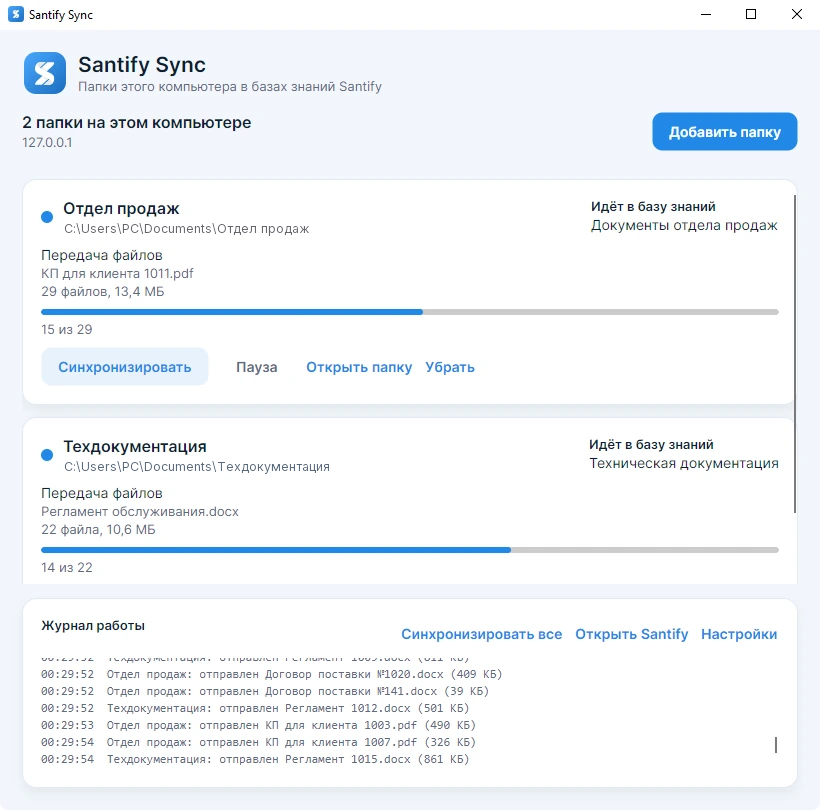Click the text 22 файла, 10,6 МБ
820x810 pixels.
click(x=98, y=530)
